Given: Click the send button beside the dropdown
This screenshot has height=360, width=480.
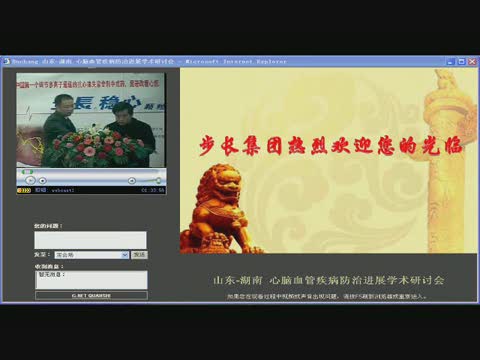Looking at the screenshot, I should (139, 255).
